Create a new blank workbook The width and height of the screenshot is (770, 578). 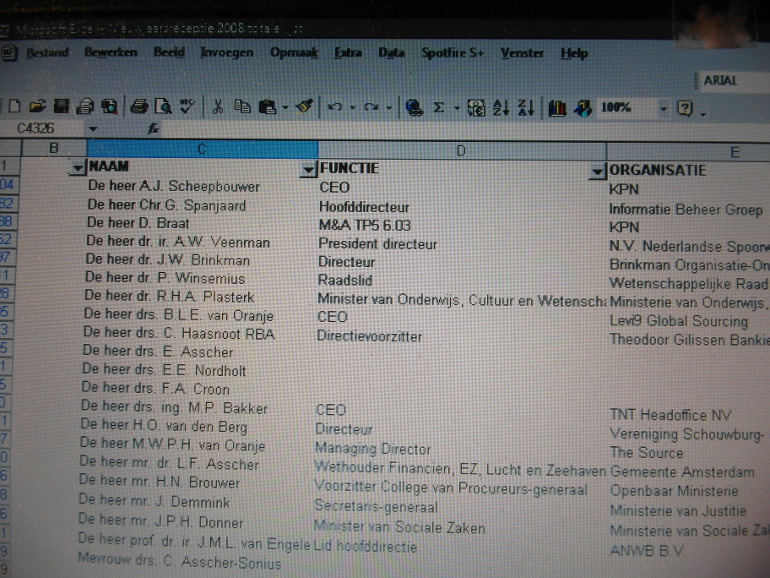(x=15, y=106)
